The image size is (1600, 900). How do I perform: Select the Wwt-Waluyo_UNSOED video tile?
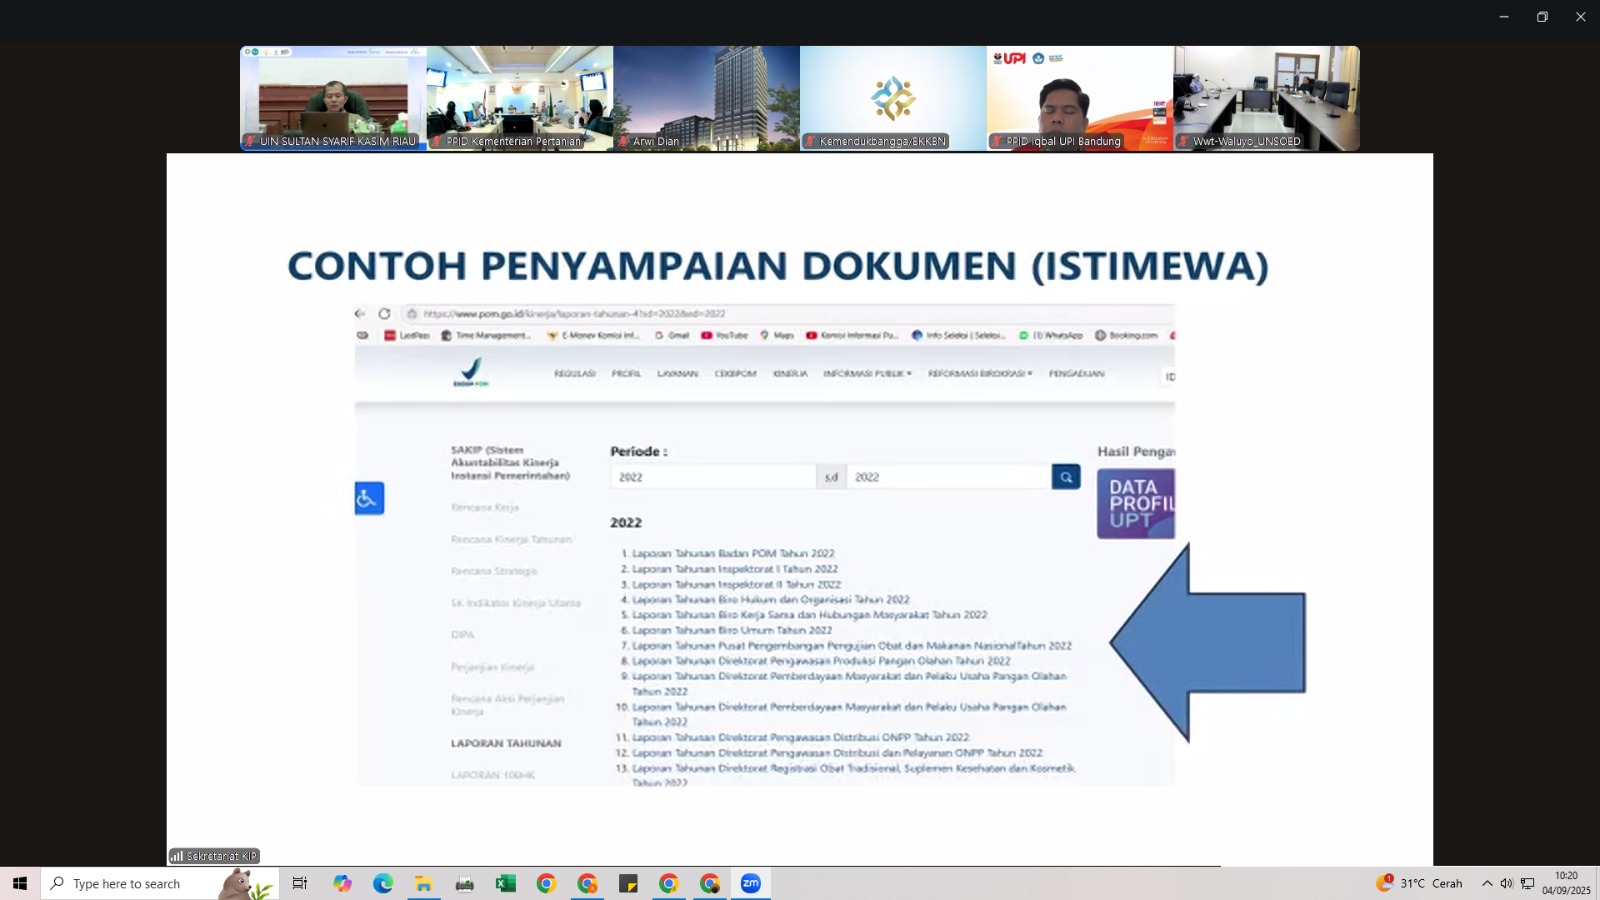tap(1266, 98)
